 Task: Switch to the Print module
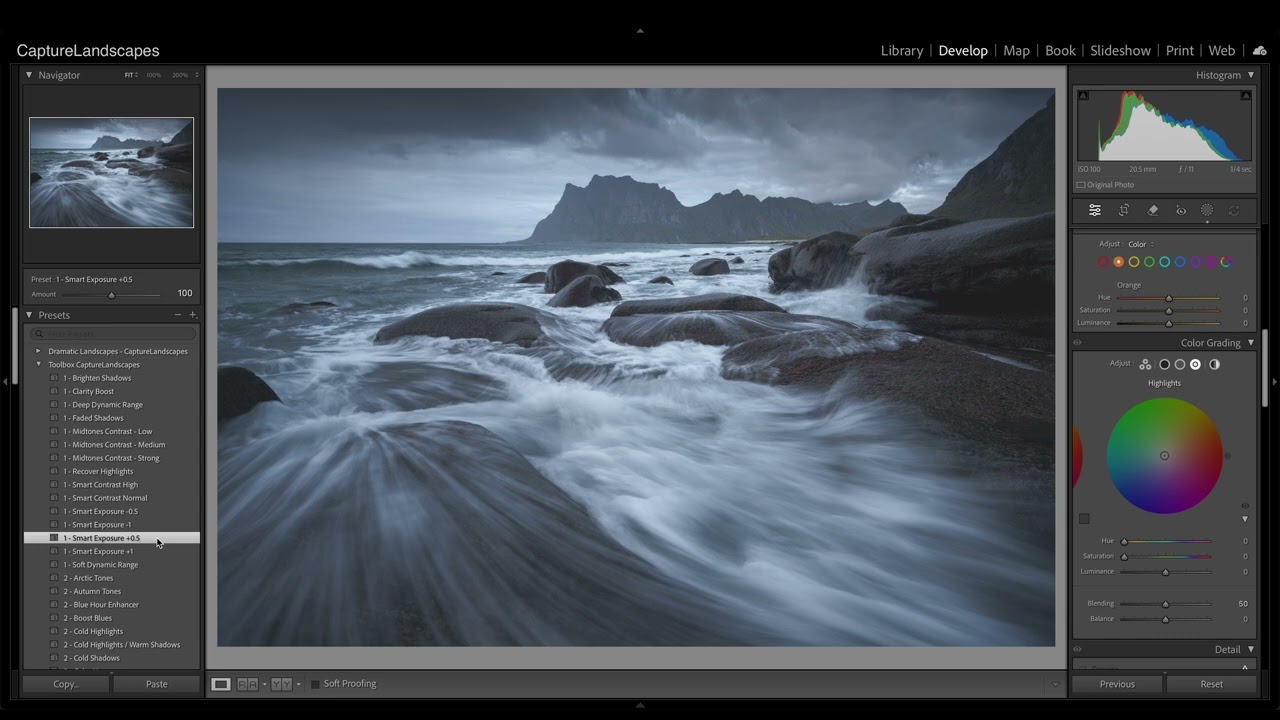point(1180,50)
